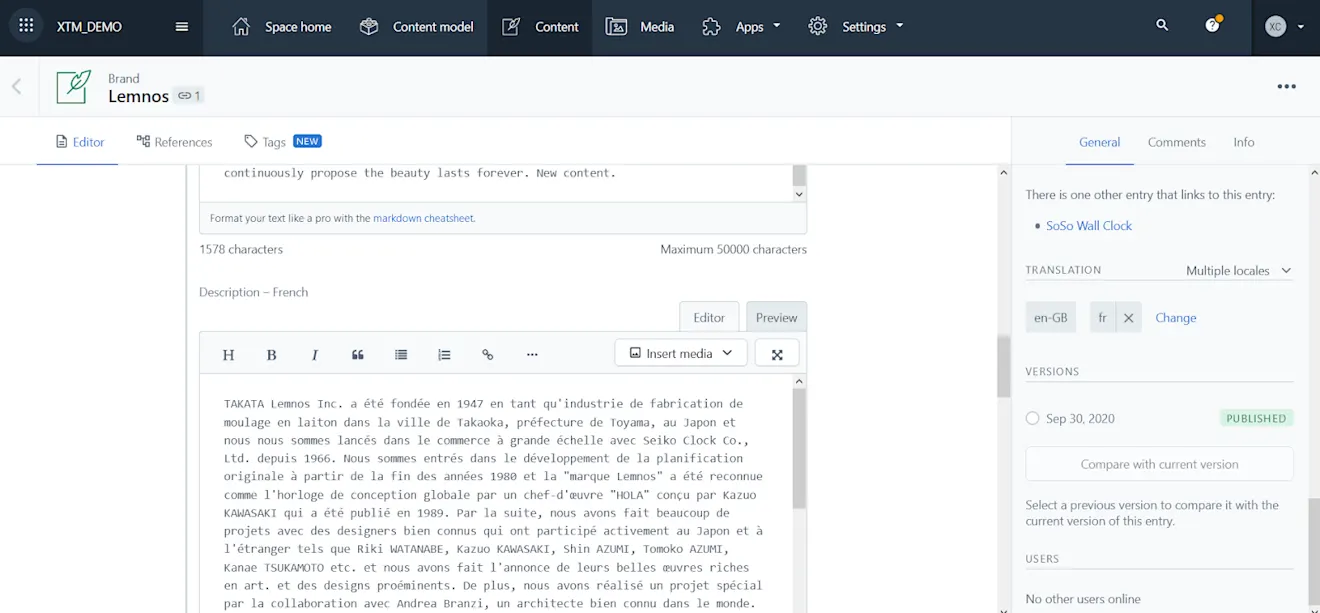Expand the Settings dropdown menu
The image size is (1320, 613).
[855, 27]
